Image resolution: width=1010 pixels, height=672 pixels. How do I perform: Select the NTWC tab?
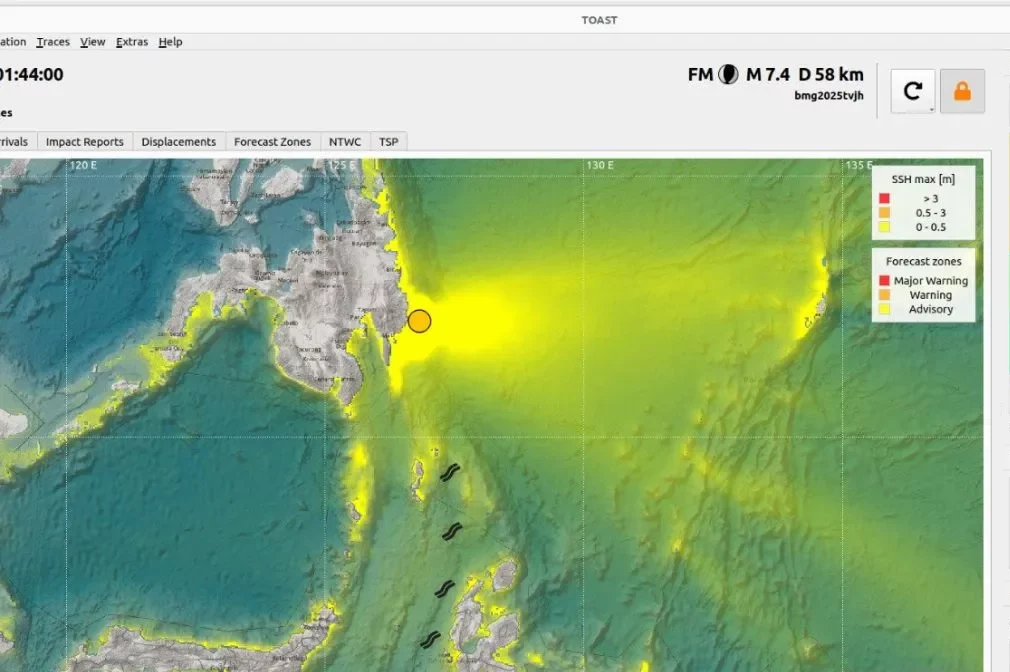pyautogui.click(x=345, y=142)
